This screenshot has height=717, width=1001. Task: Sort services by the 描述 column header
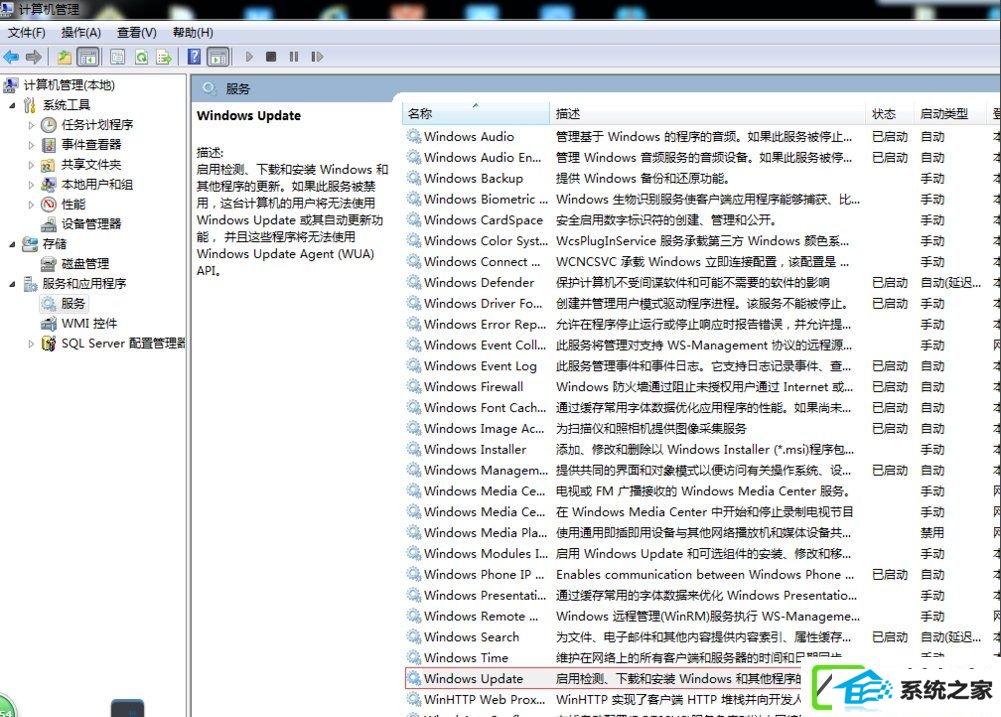point(707,114)
